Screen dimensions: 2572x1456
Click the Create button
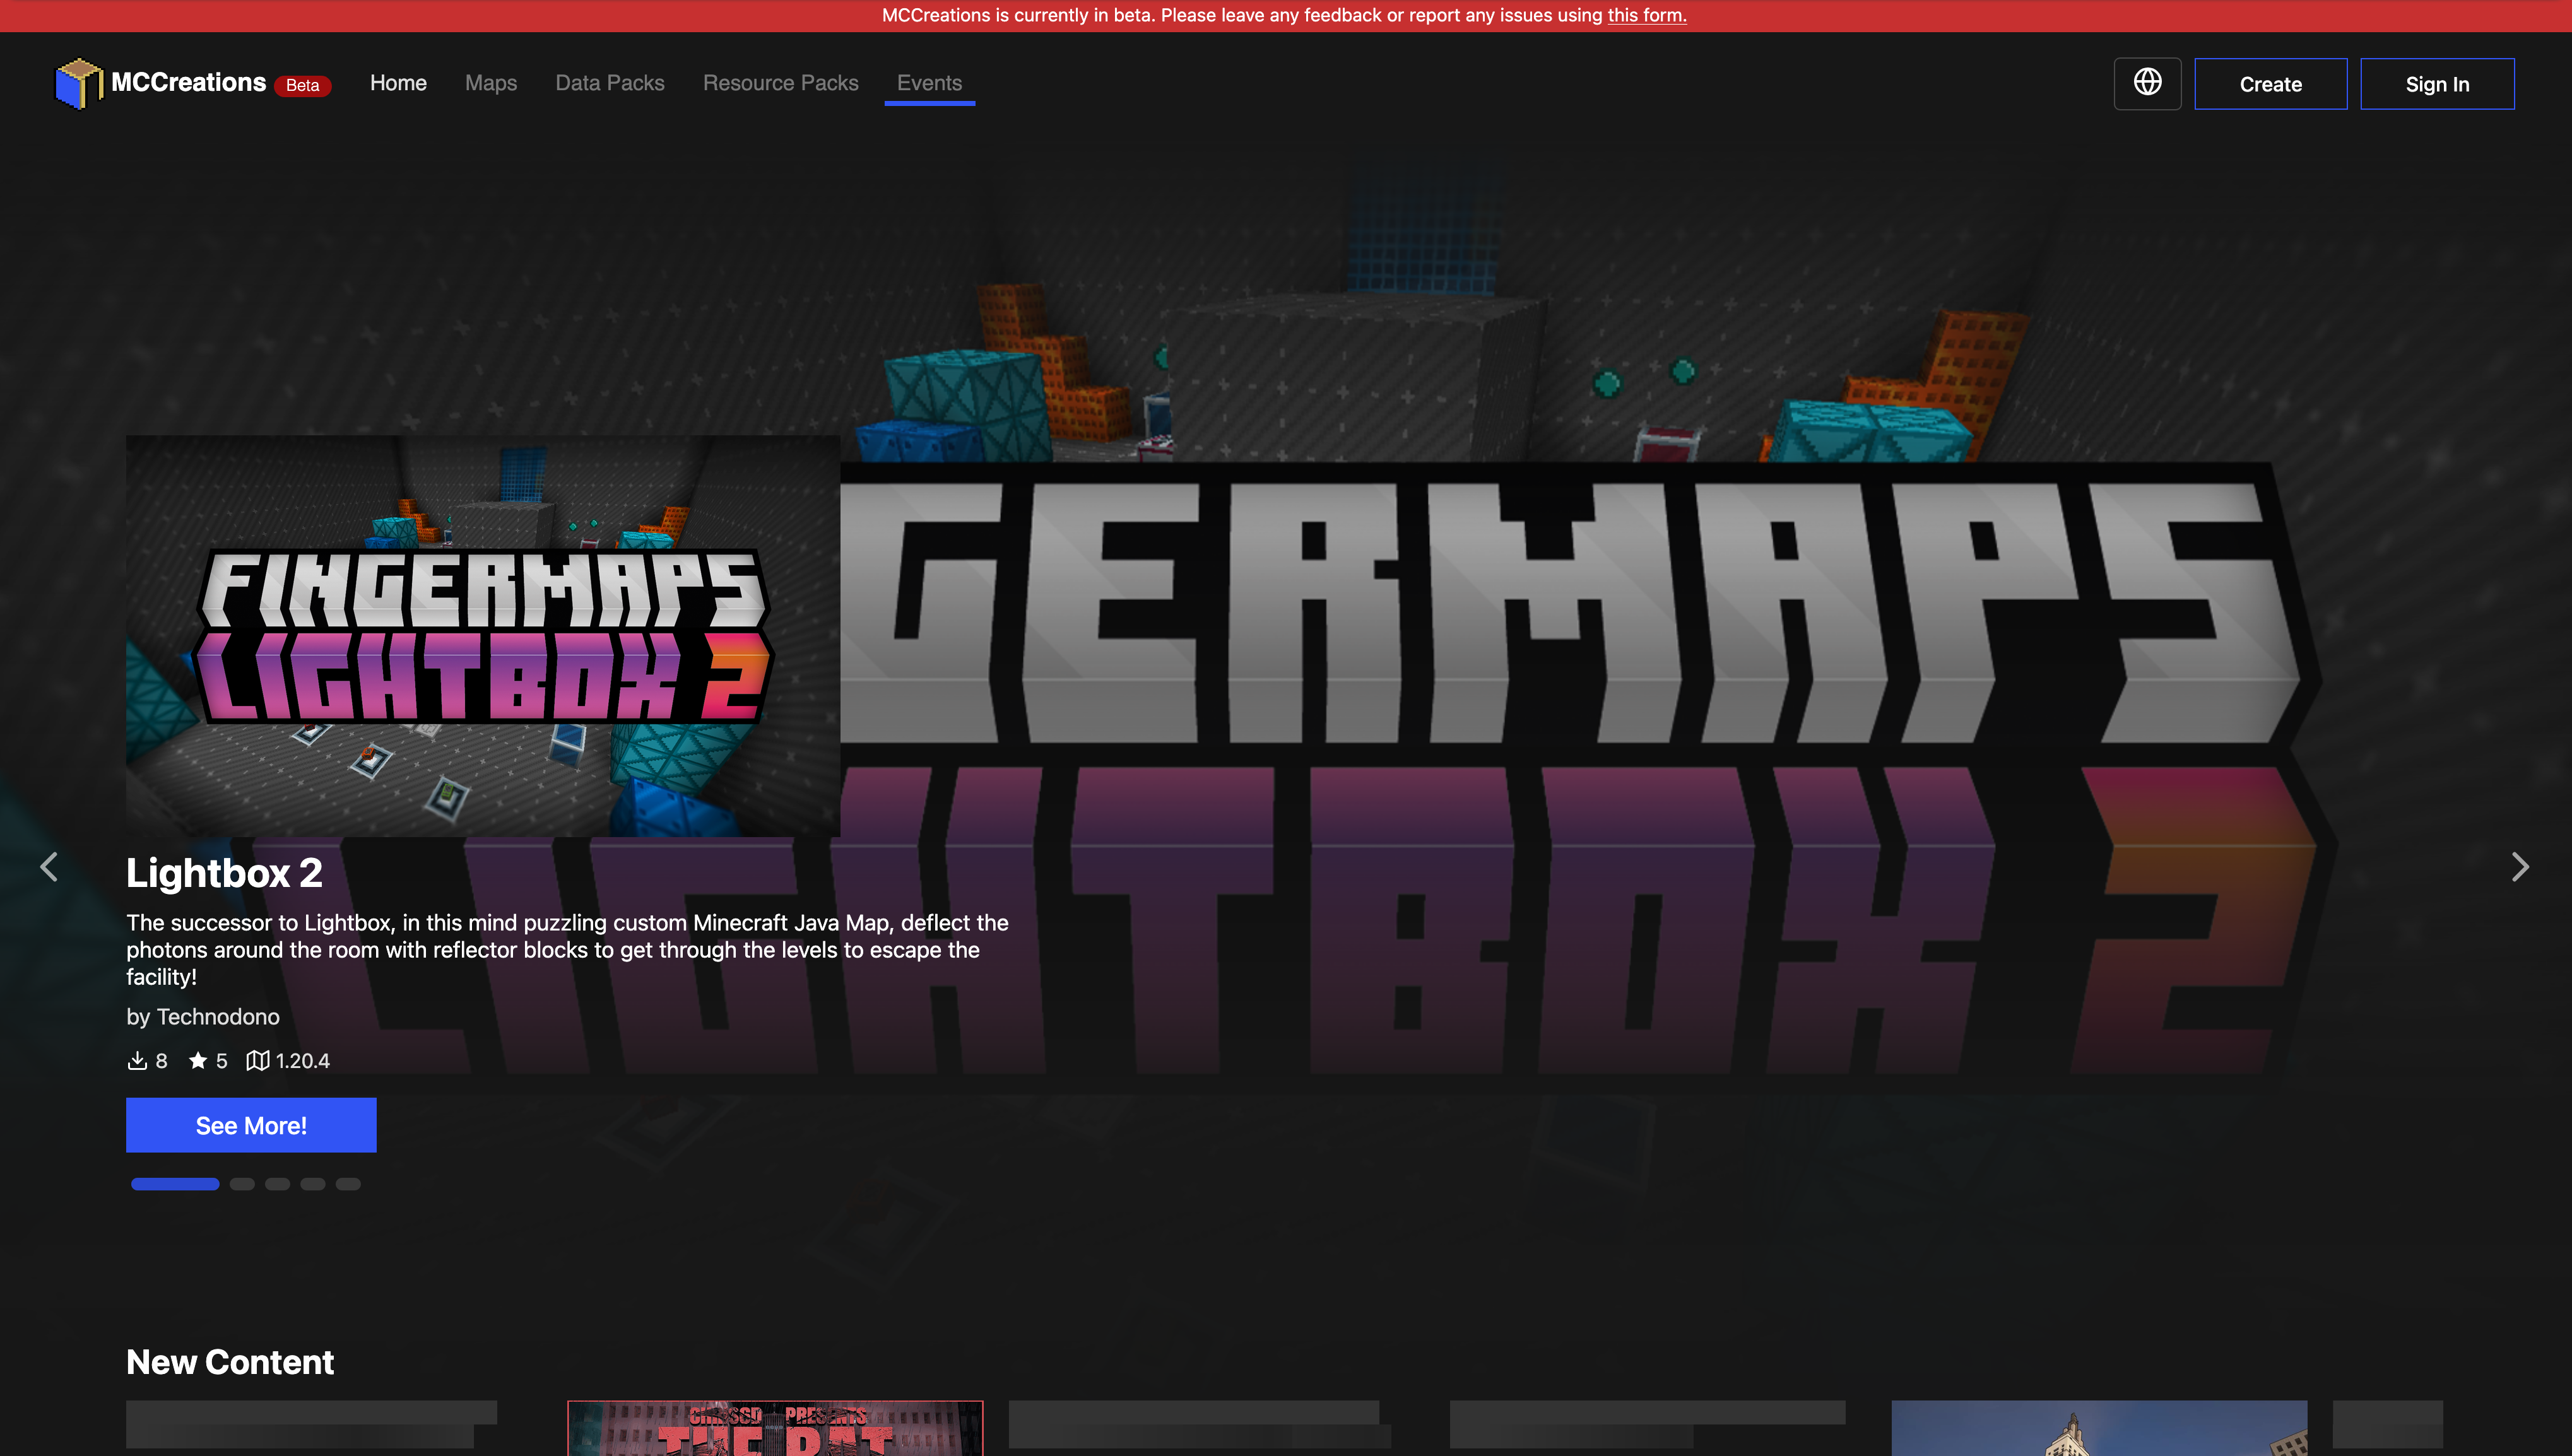[2270, 84]
